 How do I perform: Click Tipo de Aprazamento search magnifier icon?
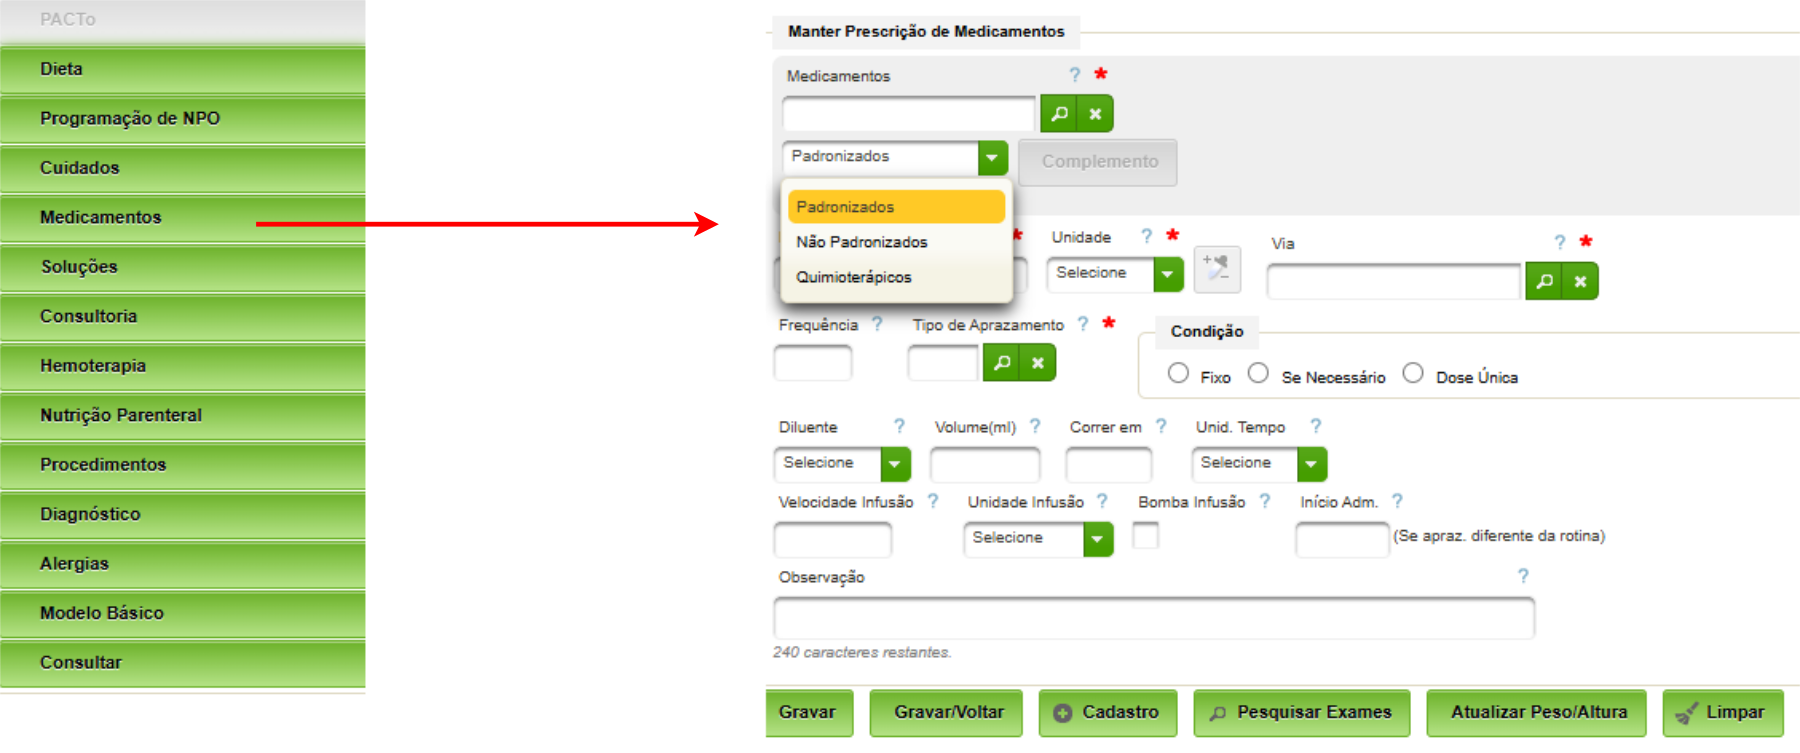[1001, 363]
